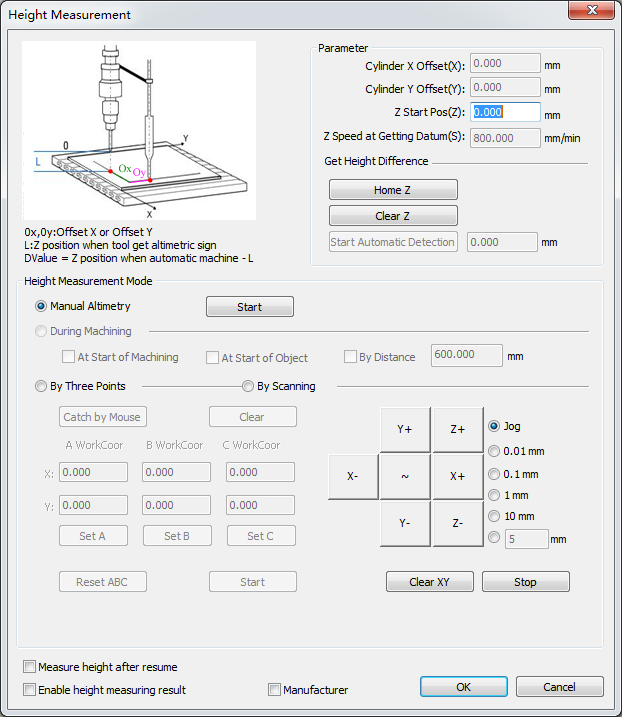
Task: Click the Set B button
Action: 177,536
